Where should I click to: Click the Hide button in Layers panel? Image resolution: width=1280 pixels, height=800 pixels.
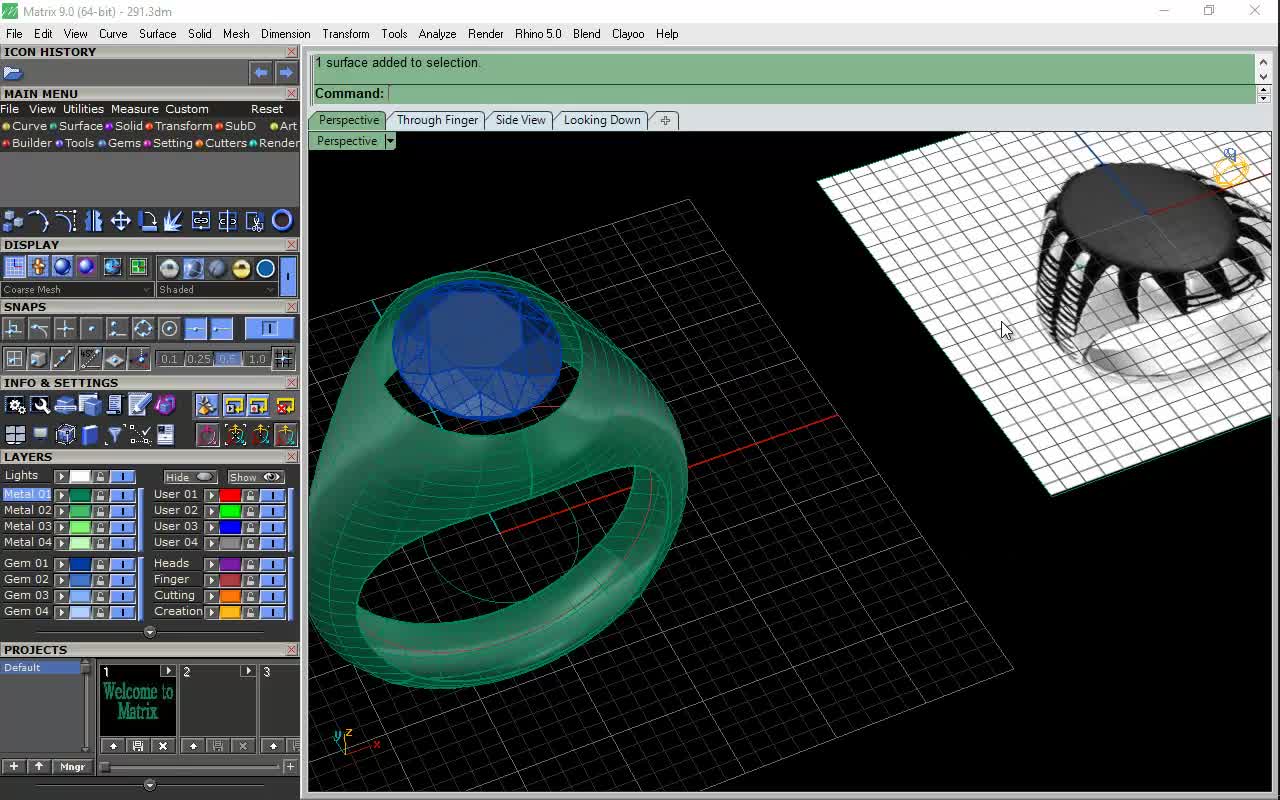[x=189, y=477]
